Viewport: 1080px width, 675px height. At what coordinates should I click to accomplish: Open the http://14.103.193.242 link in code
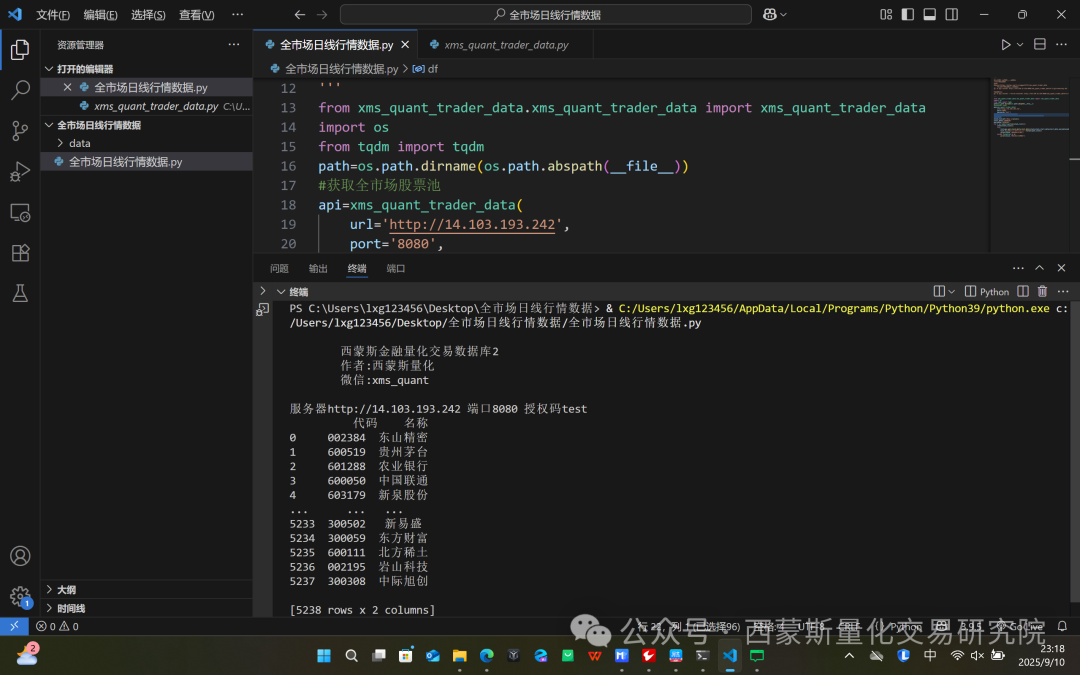click(472, 225)
